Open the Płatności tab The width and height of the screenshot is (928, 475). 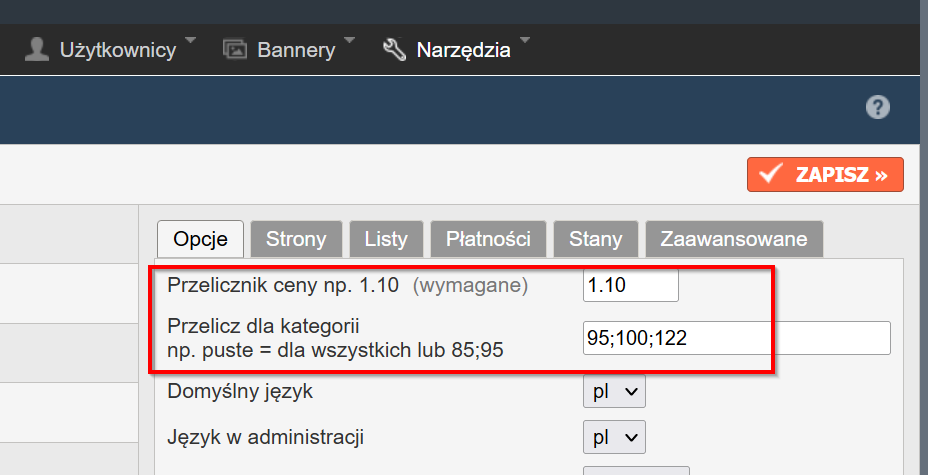pos(488,239)
